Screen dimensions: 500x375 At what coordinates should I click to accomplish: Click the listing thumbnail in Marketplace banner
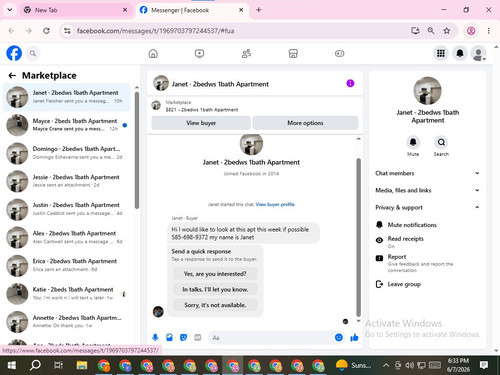tap(156, 106)
